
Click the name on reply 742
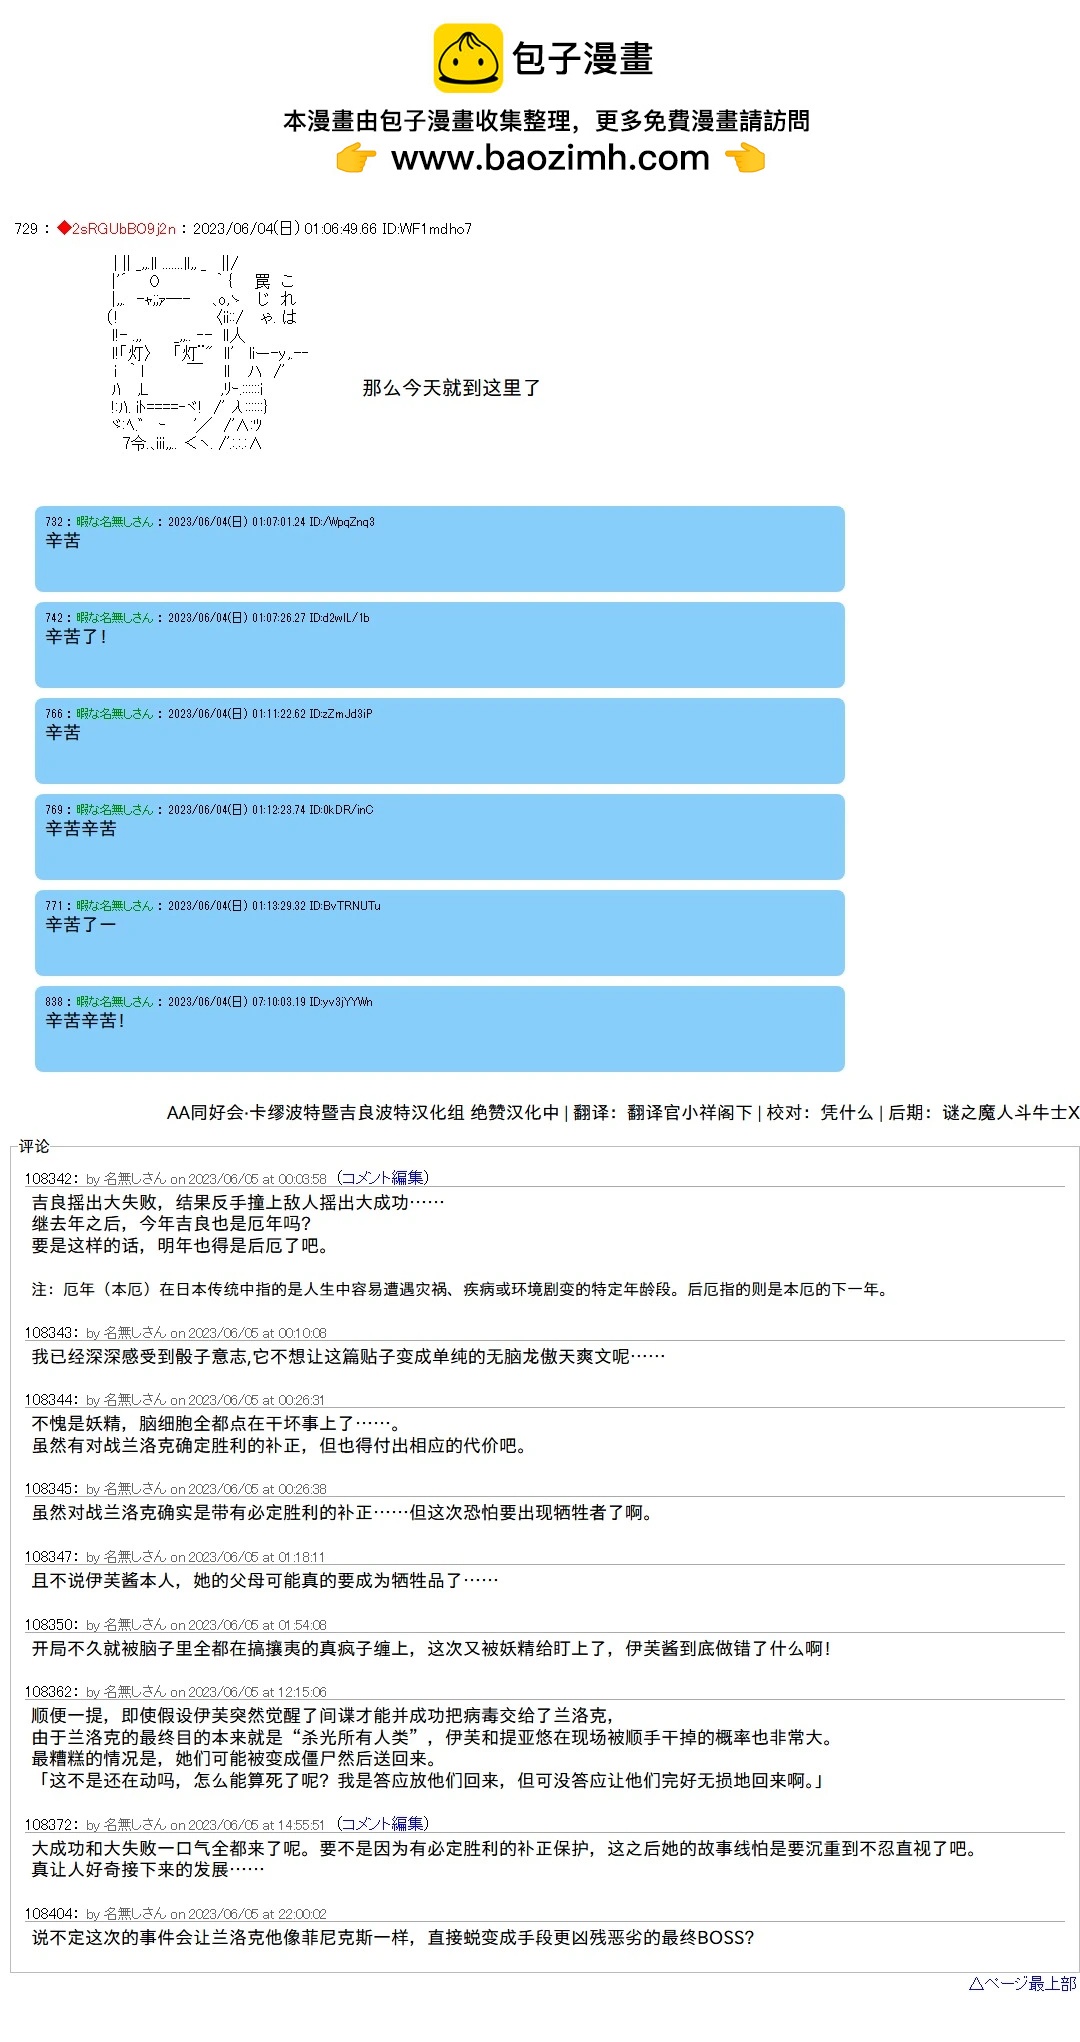[x=115, y=618]
